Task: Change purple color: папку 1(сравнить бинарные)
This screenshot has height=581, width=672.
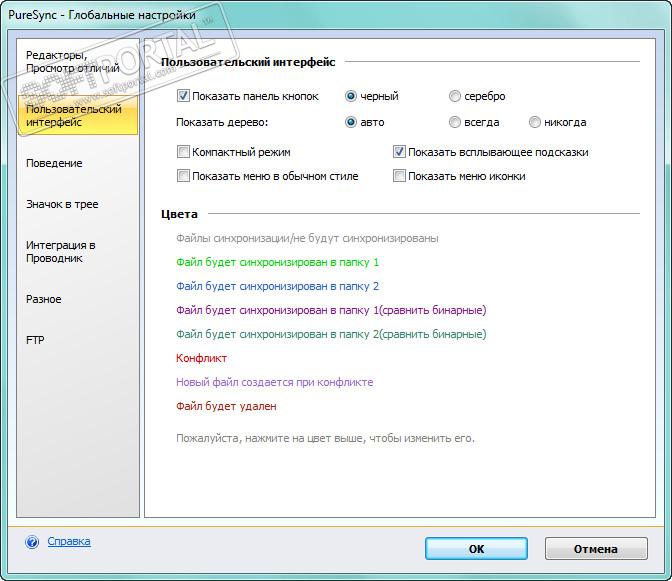Action: pos(331,310)
